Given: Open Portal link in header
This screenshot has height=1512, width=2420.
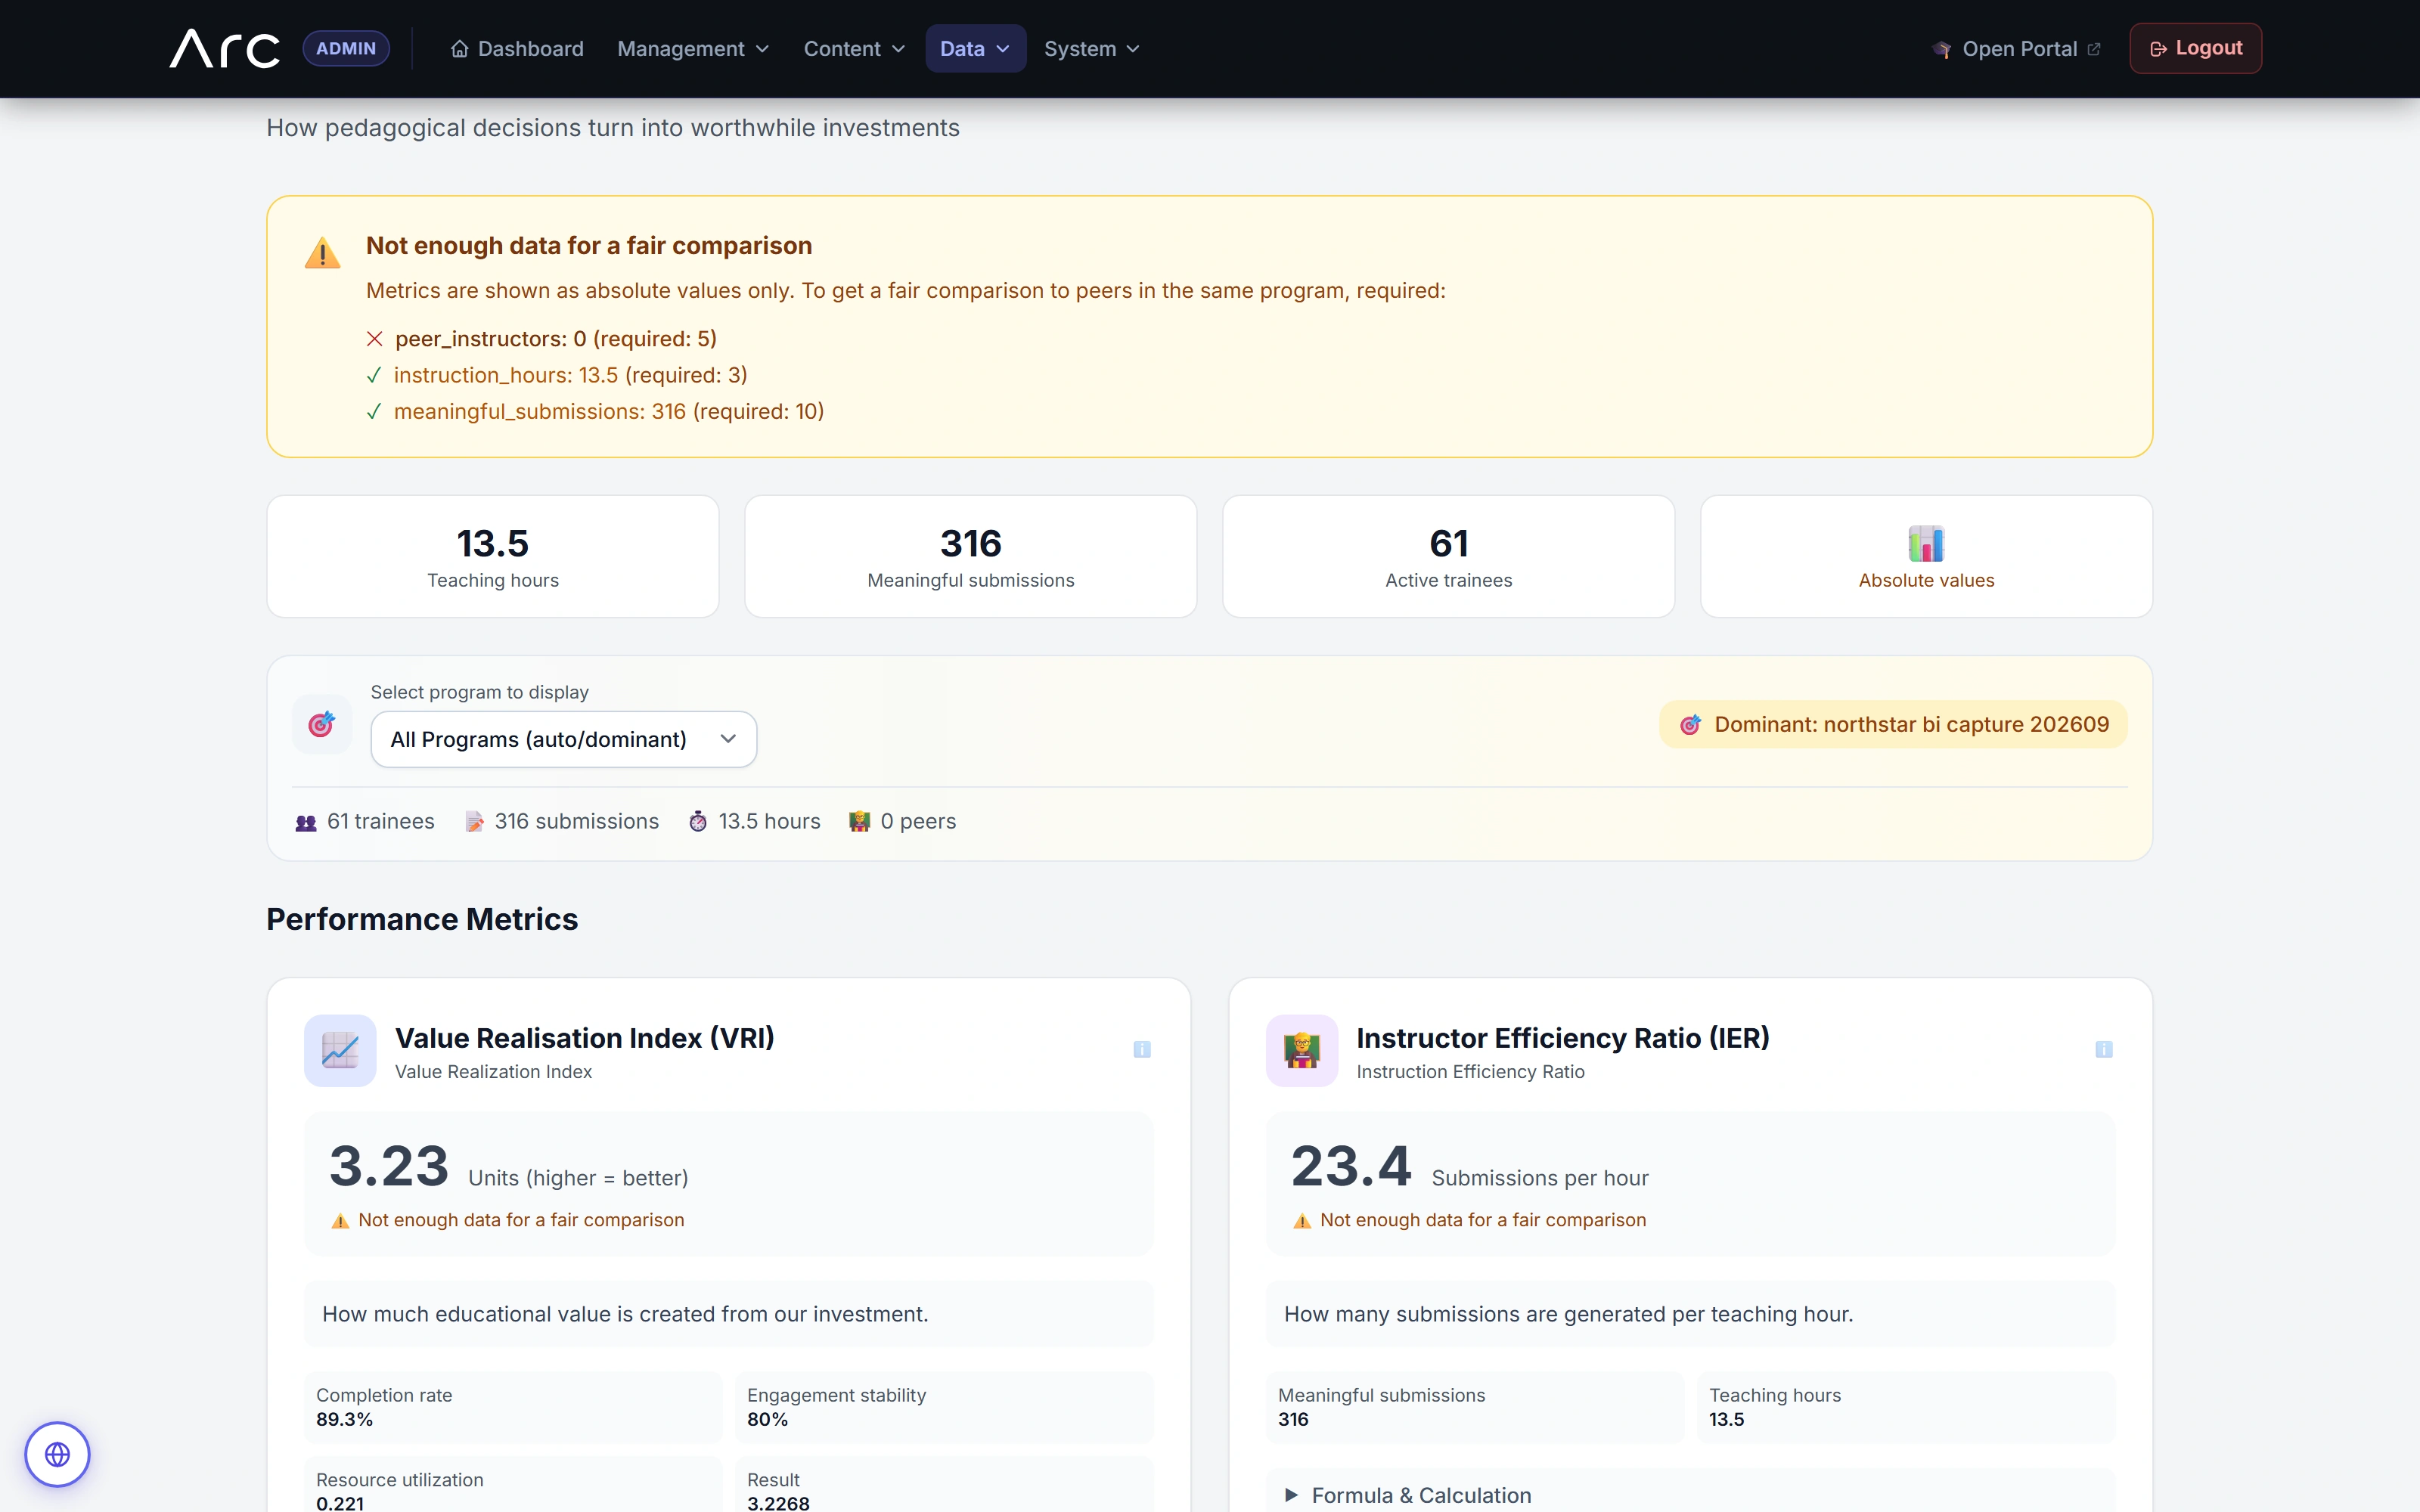Looking at the screenshot, I should (2015, 48).
